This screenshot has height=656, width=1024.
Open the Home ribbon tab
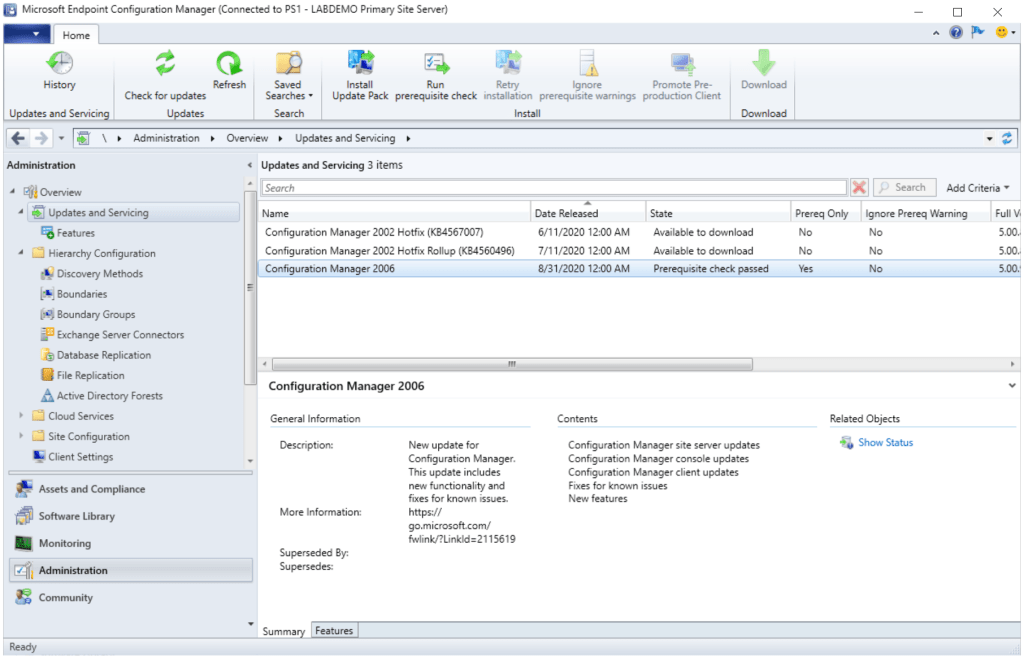coord(76,35)
